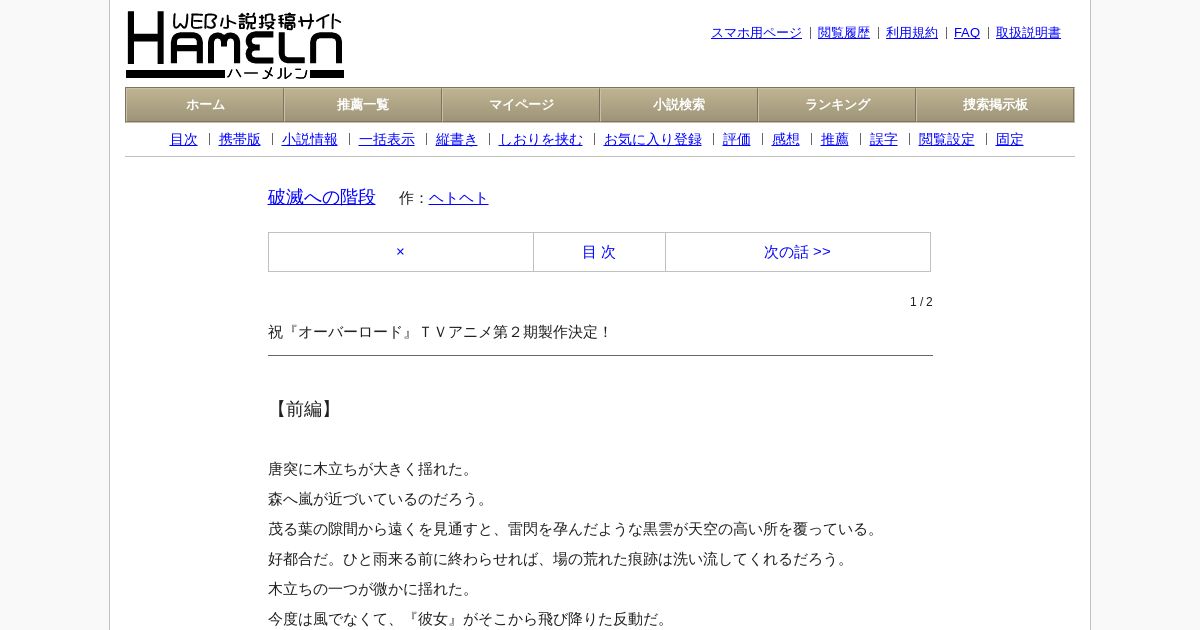Click the 固定 link
Image resolution: width=1200 pixels, height=630 pixels.
[1010, 140]
